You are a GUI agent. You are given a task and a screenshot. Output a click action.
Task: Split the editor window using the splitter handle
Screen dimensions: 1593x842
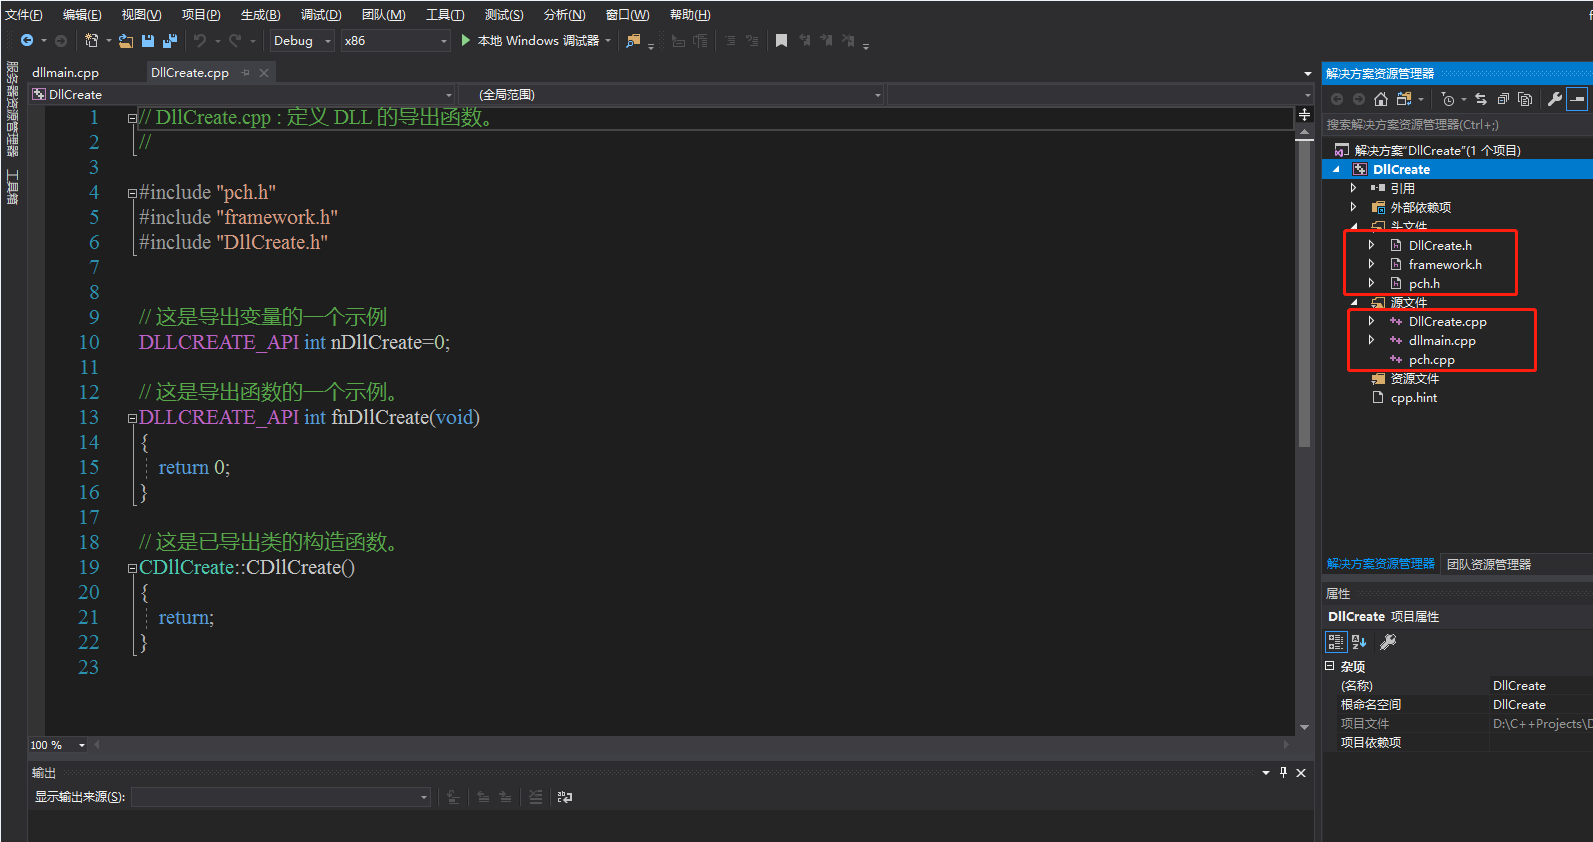click(x=1304, y=115)
